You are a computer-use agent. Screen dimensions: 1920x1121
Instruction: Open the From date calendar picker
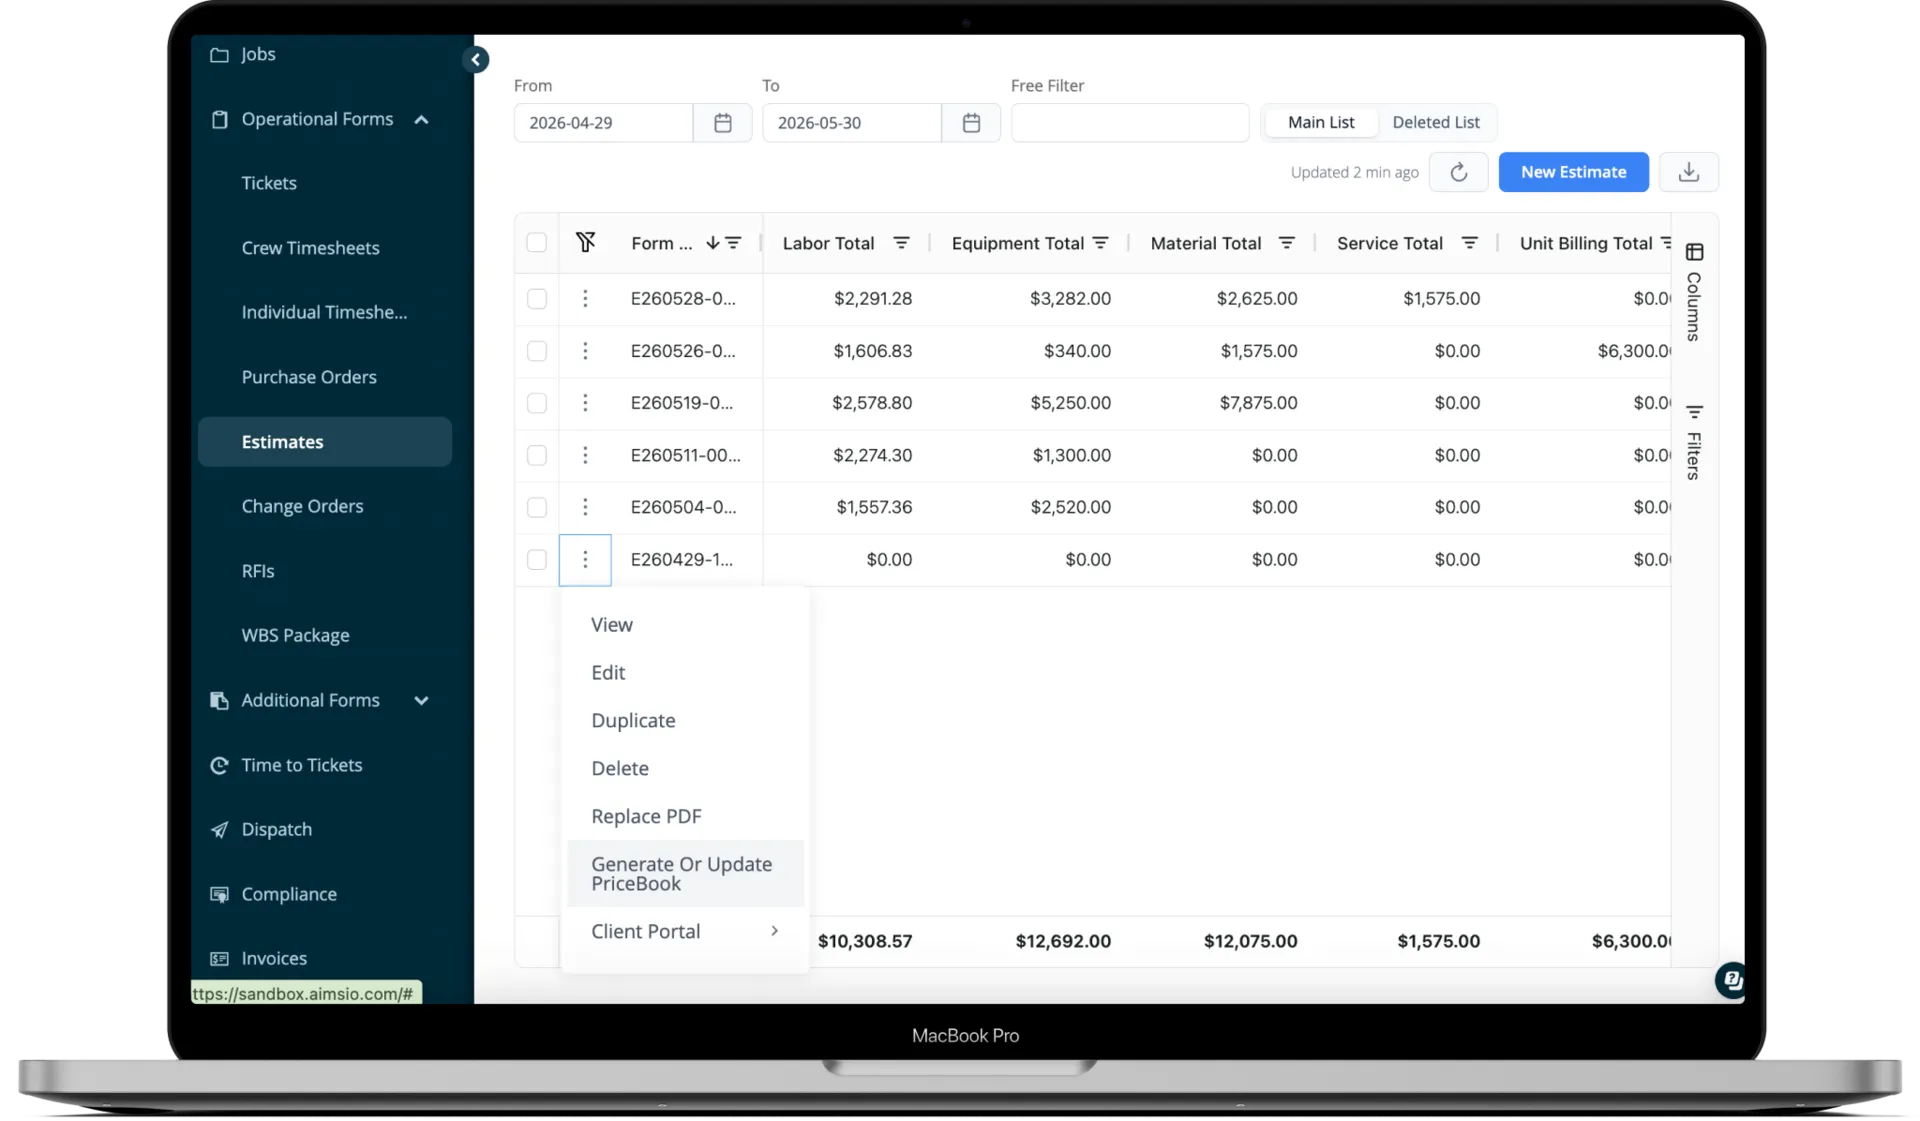click(723, 123)
